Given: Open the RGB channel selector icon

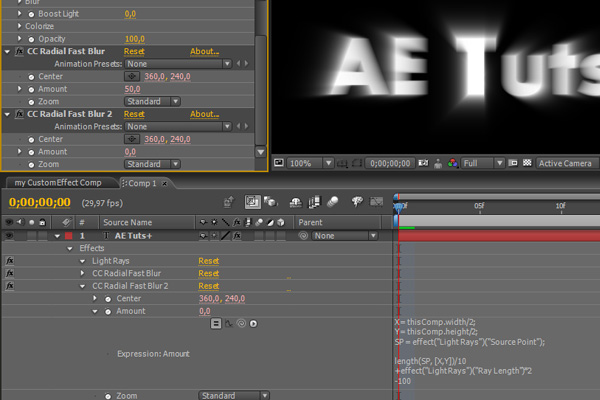Looking at the screenshot, I should (x=452, y=163).
